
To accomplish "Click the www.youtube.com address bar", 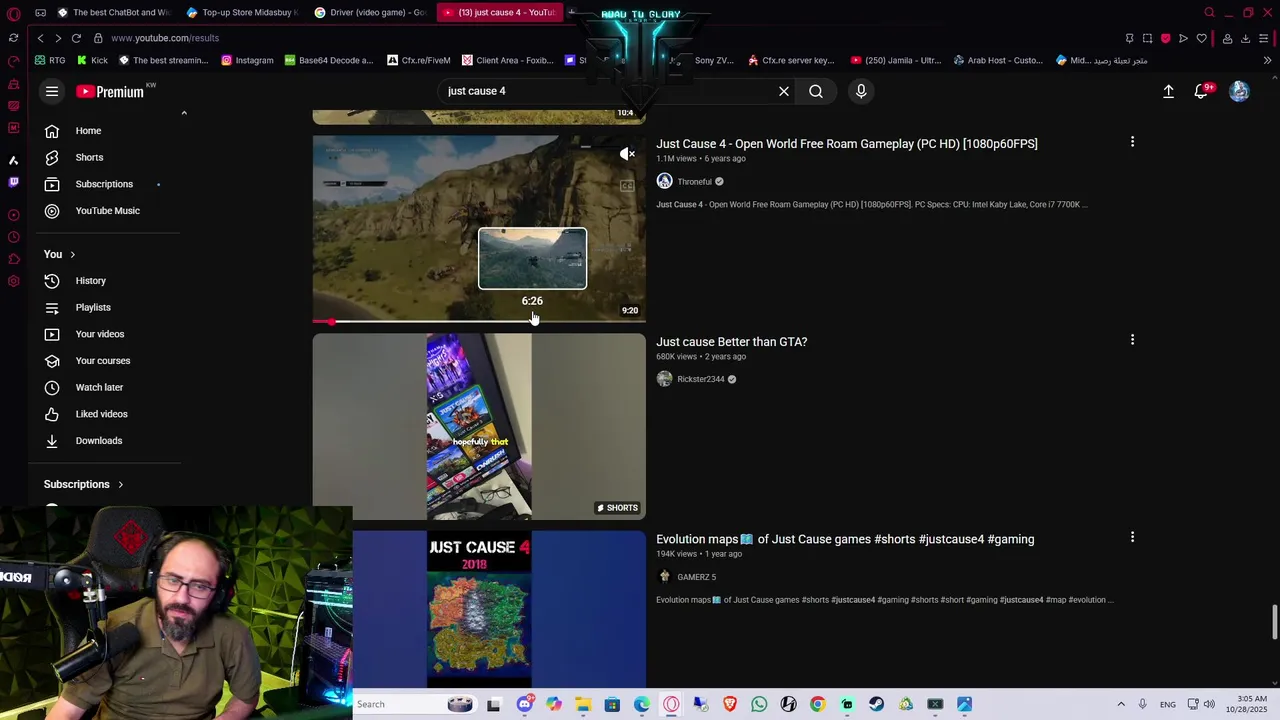I will 165,38.
